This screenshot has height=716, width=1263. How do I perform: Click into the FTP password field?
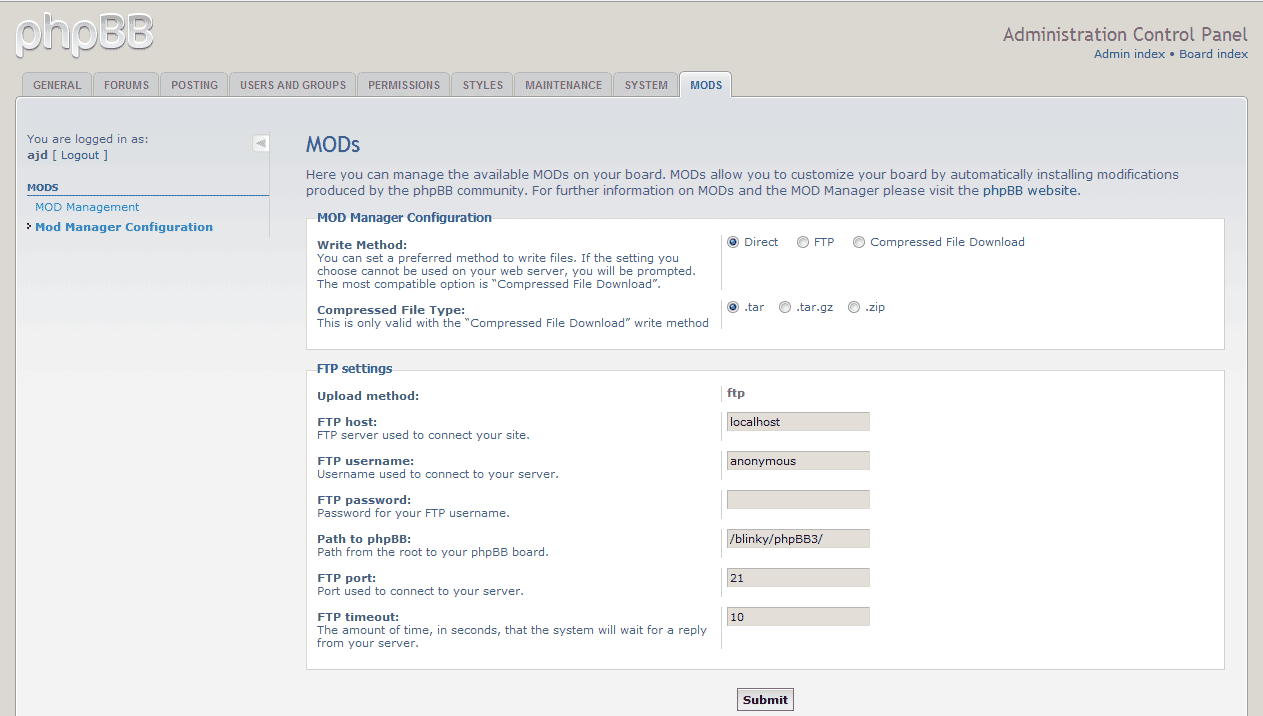[x=798, y=500]
